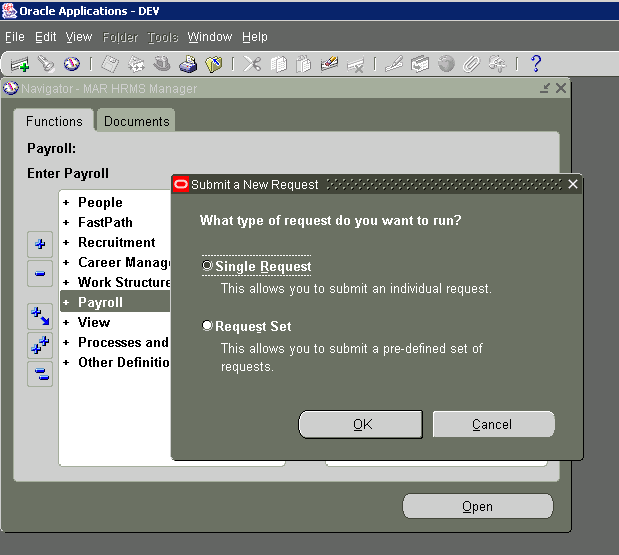The image size is (619, 555).
Task: Expand the Career Management tree node
Action: coord(66,262)
